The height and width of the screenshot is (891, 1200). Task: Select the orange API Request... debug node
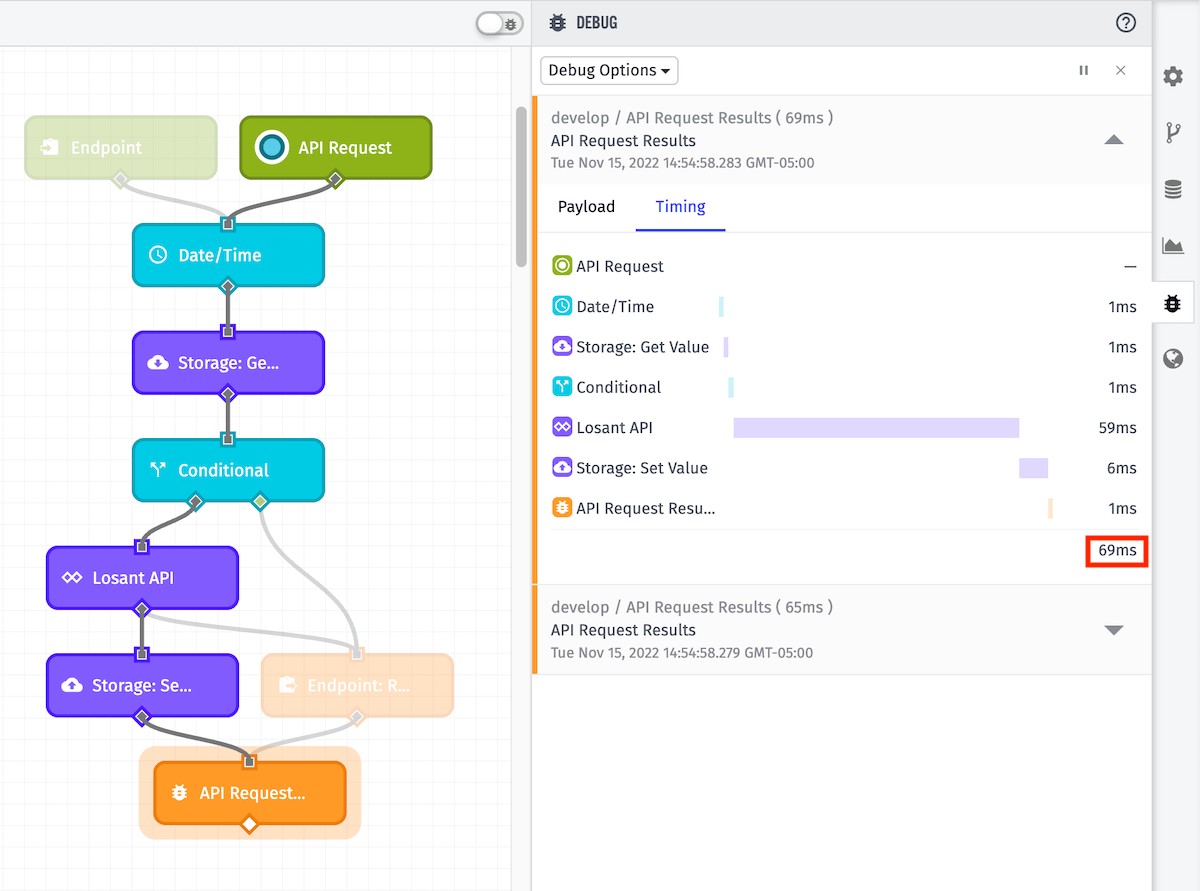click(x=250, y=793)
